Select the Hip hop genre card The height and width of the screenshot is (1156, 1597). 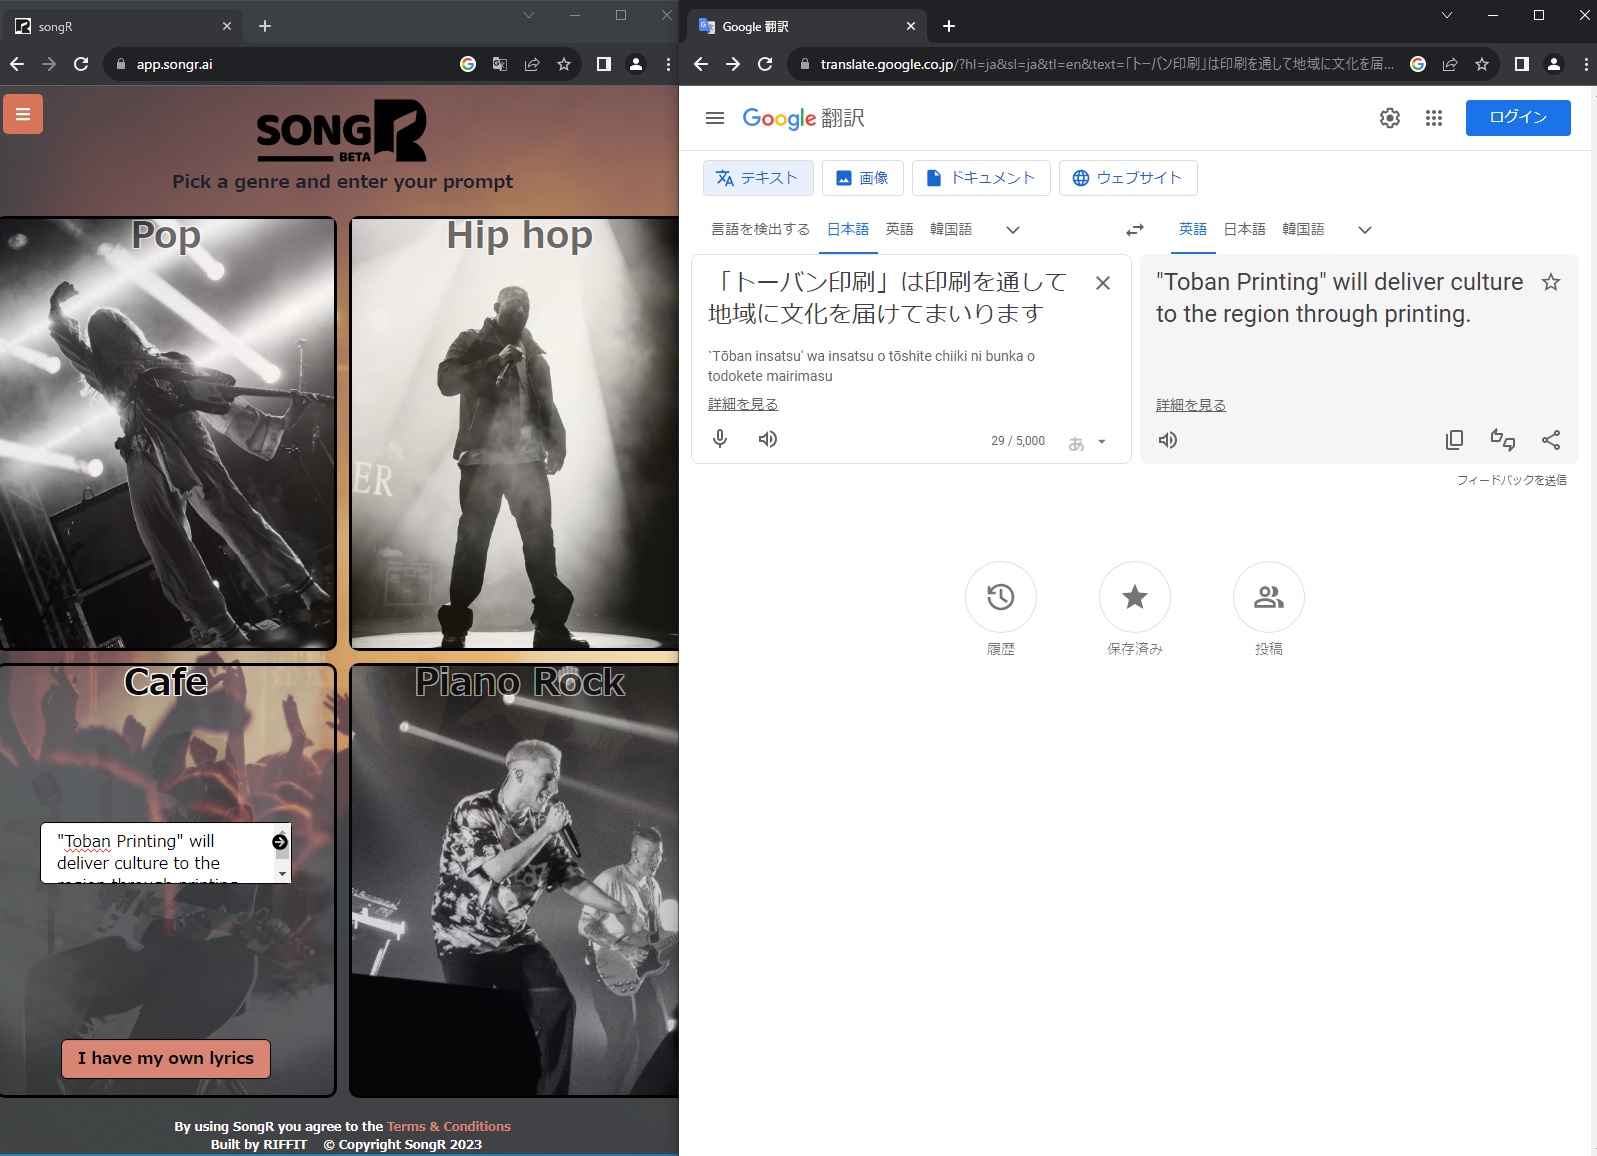(x=514, y=433)
